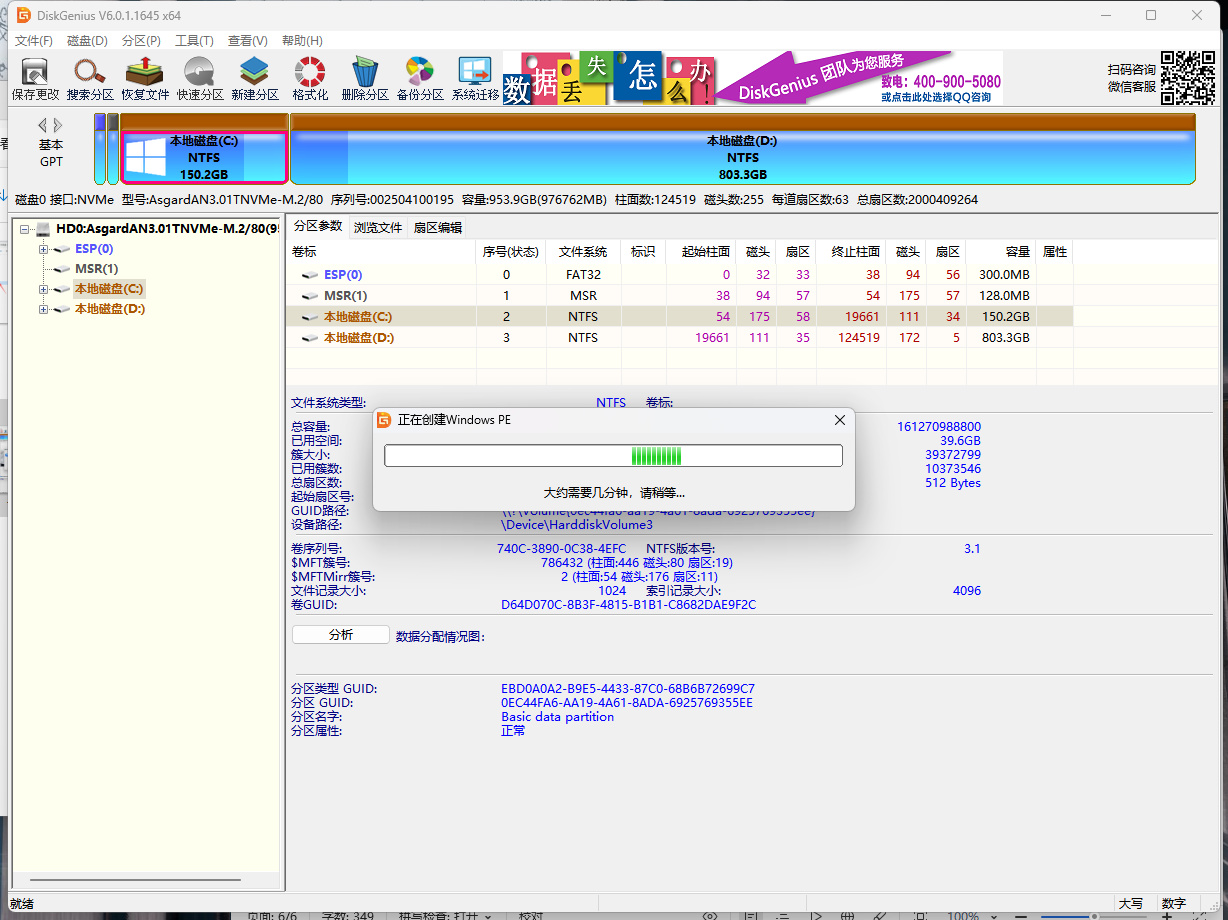Click the 容量 column header
The width and height of the screenshot is (1228, 920).
point(1001,252)
